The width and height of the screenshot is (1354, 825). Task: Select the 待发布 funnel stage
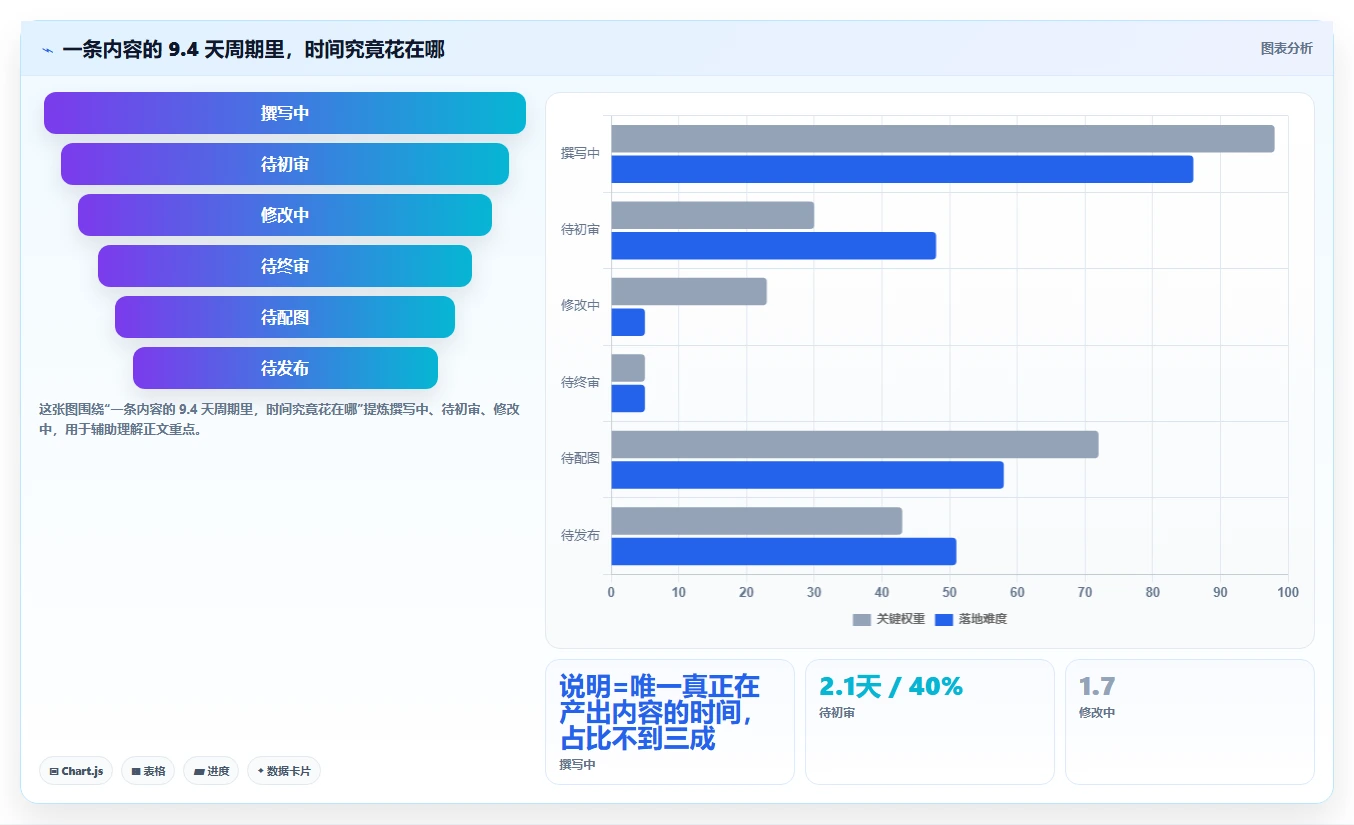[285, 368]
